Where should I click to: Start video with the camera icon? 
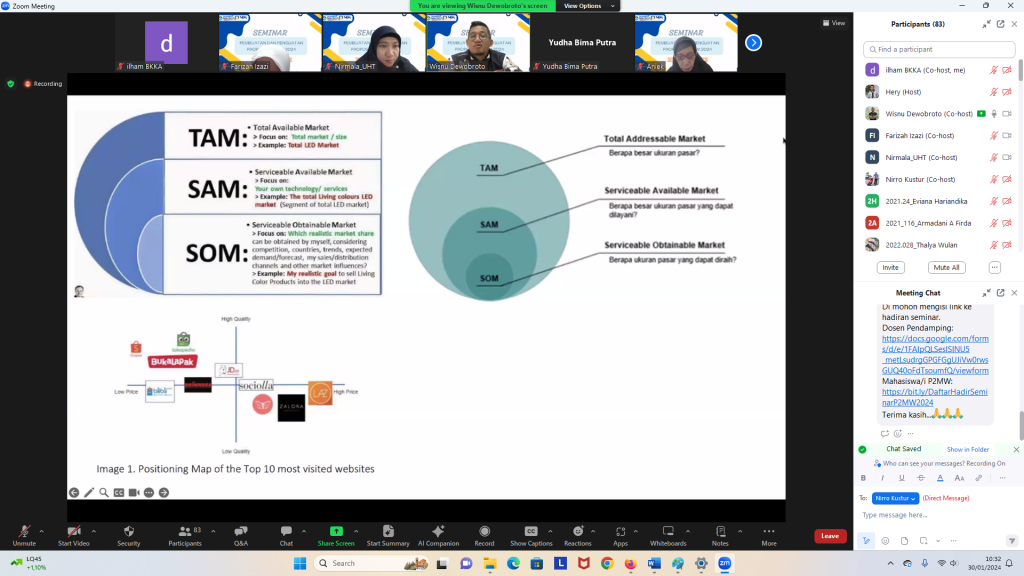click(73, 531)
